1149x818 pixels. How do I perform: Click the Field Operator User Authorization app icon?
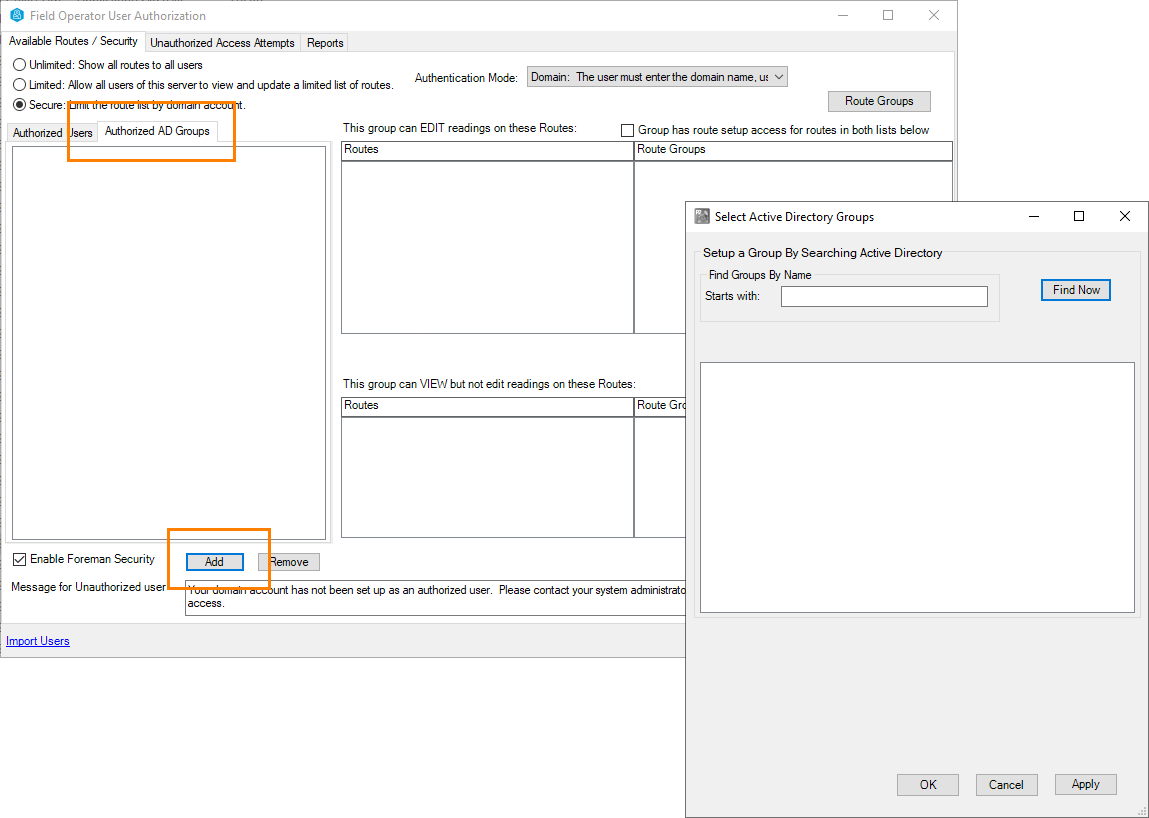[x=17, y=15]
